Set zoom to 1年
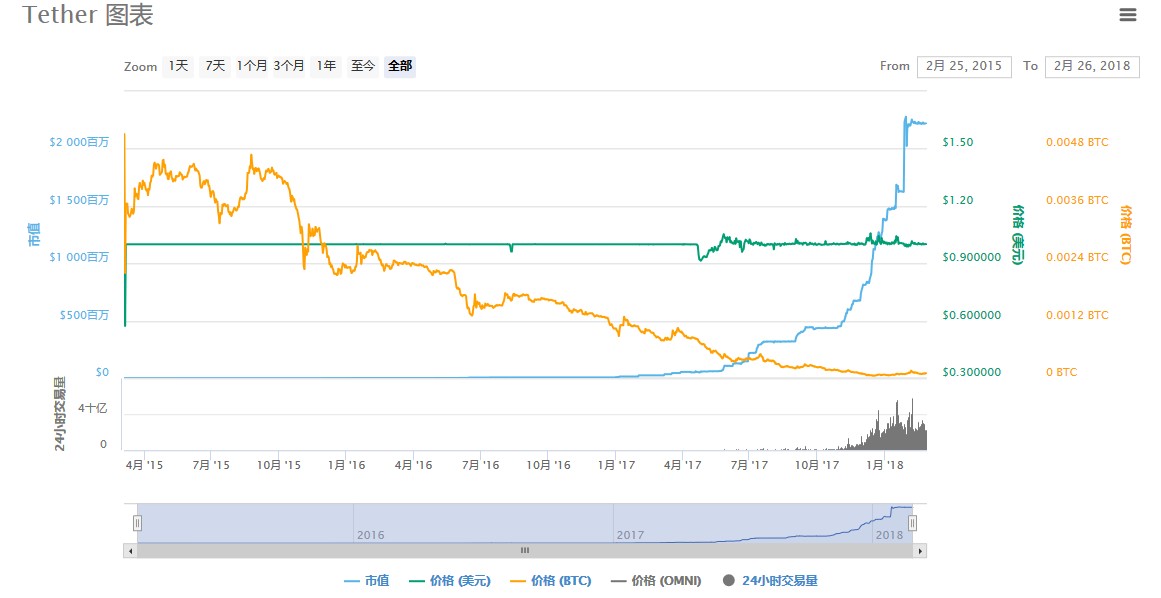1161x598 pixels. click(326, 66)
